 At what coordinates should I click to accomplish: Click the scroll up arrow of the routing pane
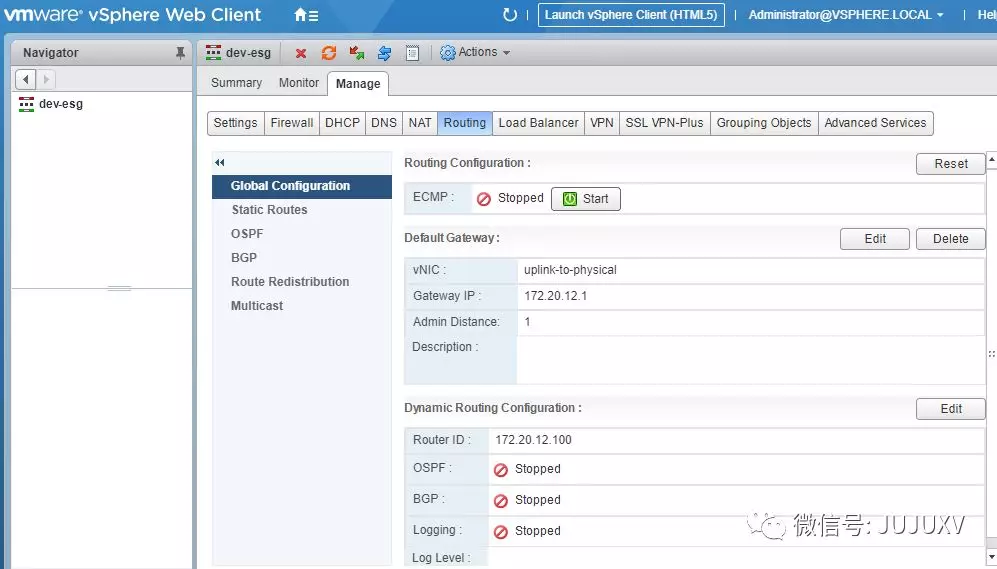click(x=991, y=160)
